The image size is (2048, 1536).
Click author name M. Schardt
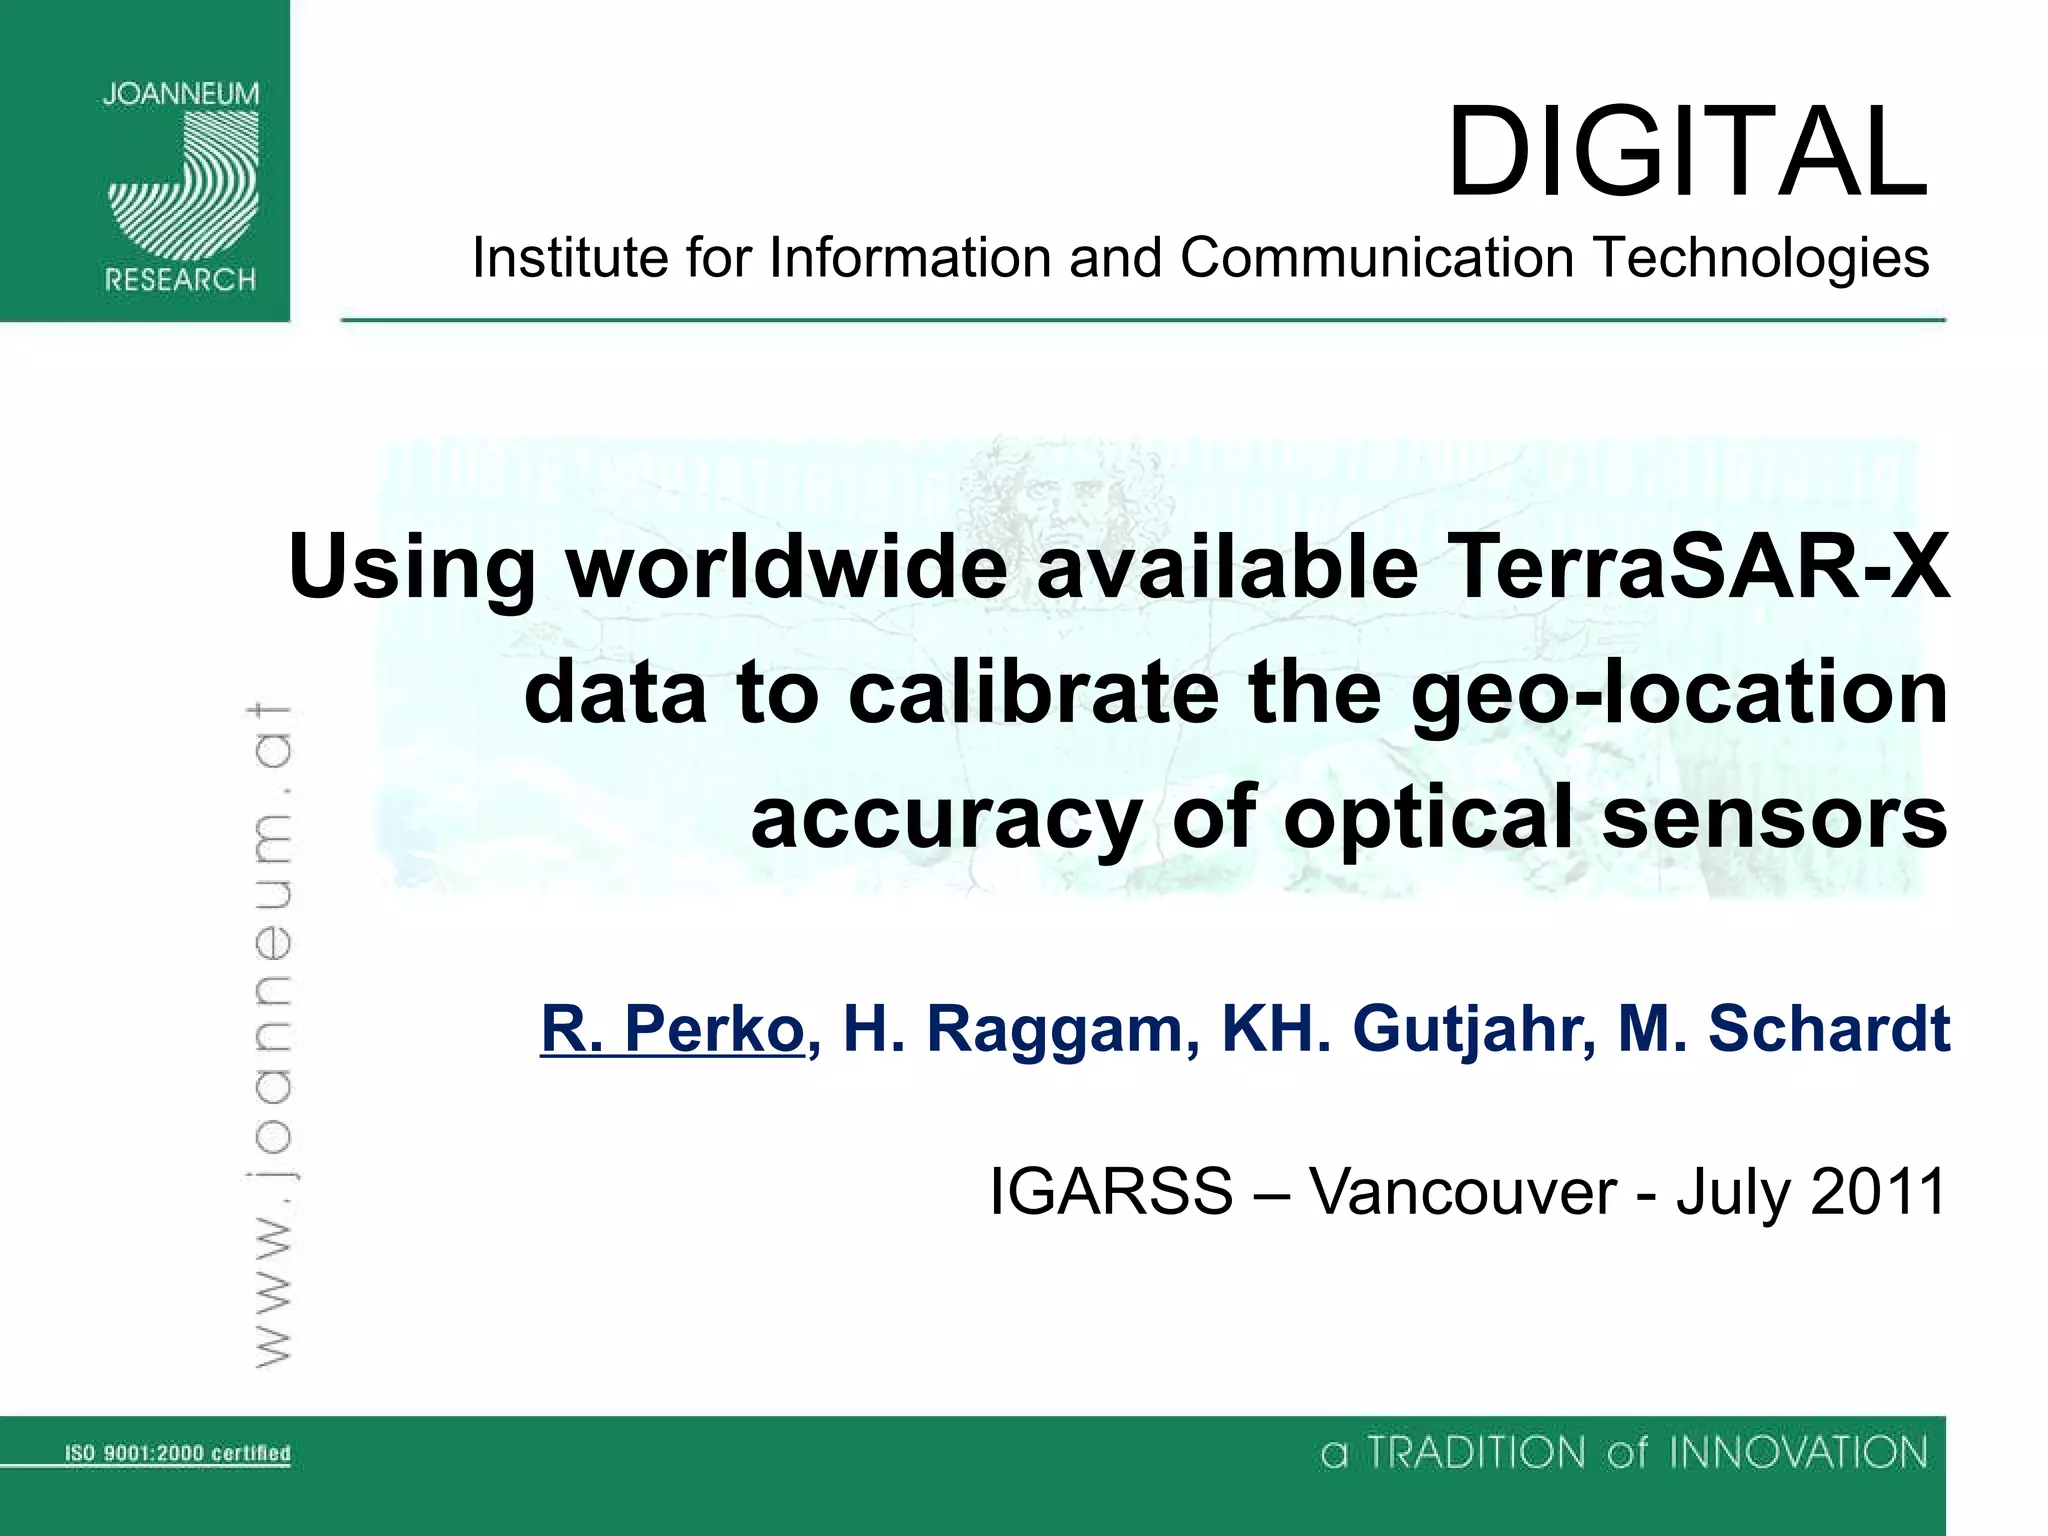1783,1028
